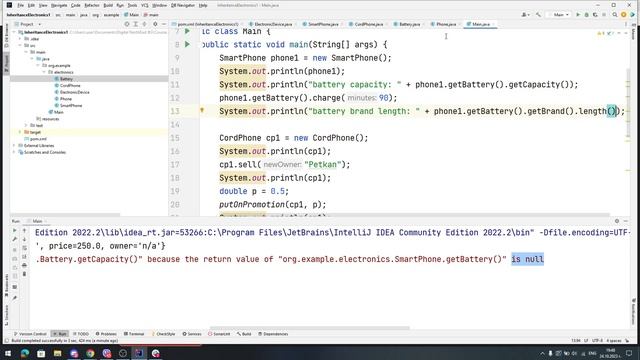Screen dimensions: 640x360
Task: Select ElectronicDevice class in project tree
Action: click(74, 92)
